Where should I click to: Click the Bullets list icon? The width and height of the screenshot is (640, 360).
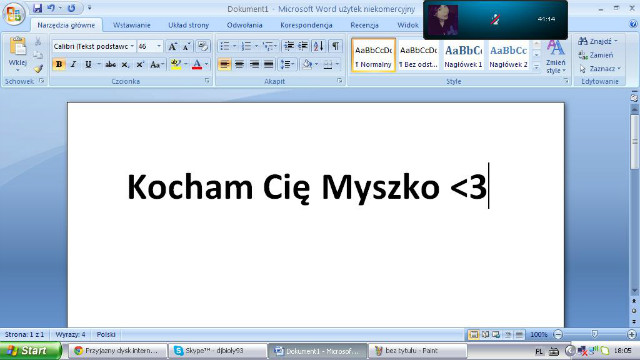coord(225,46)
